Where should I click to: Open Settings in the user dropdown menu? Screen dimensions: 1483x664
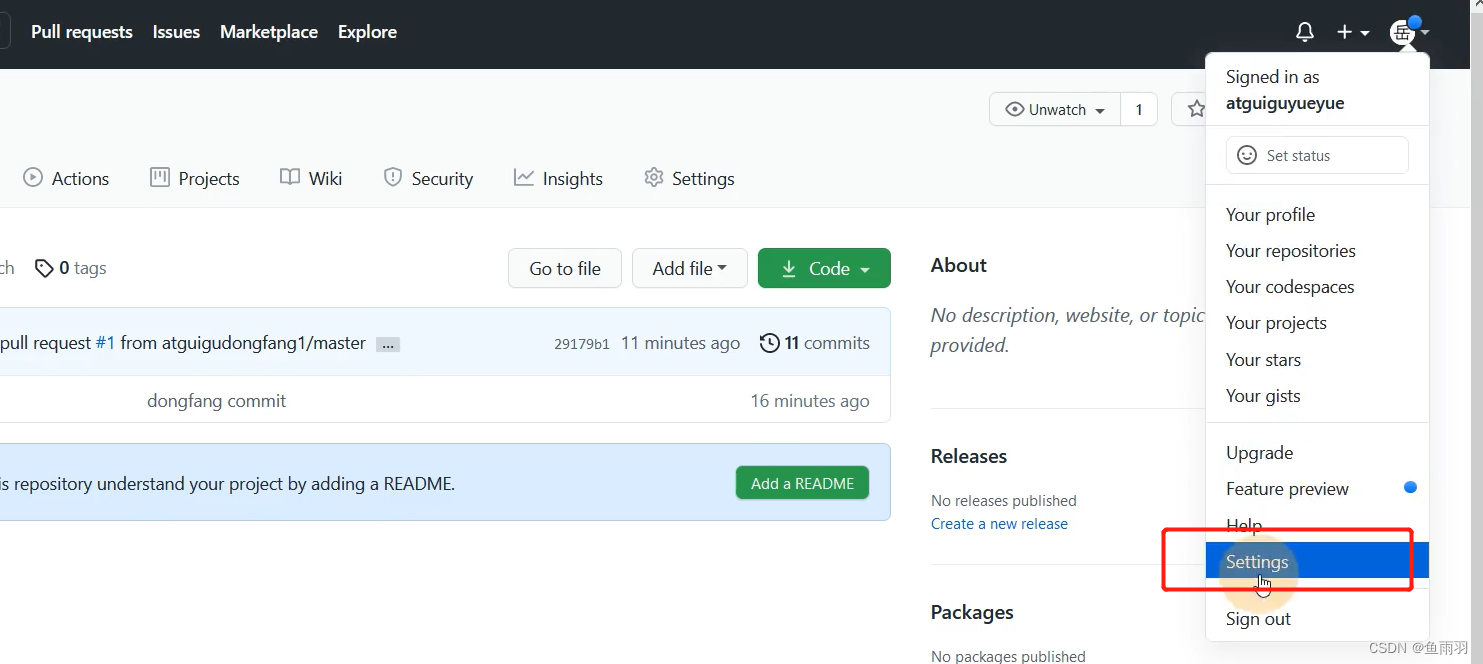pos(1317,561)
